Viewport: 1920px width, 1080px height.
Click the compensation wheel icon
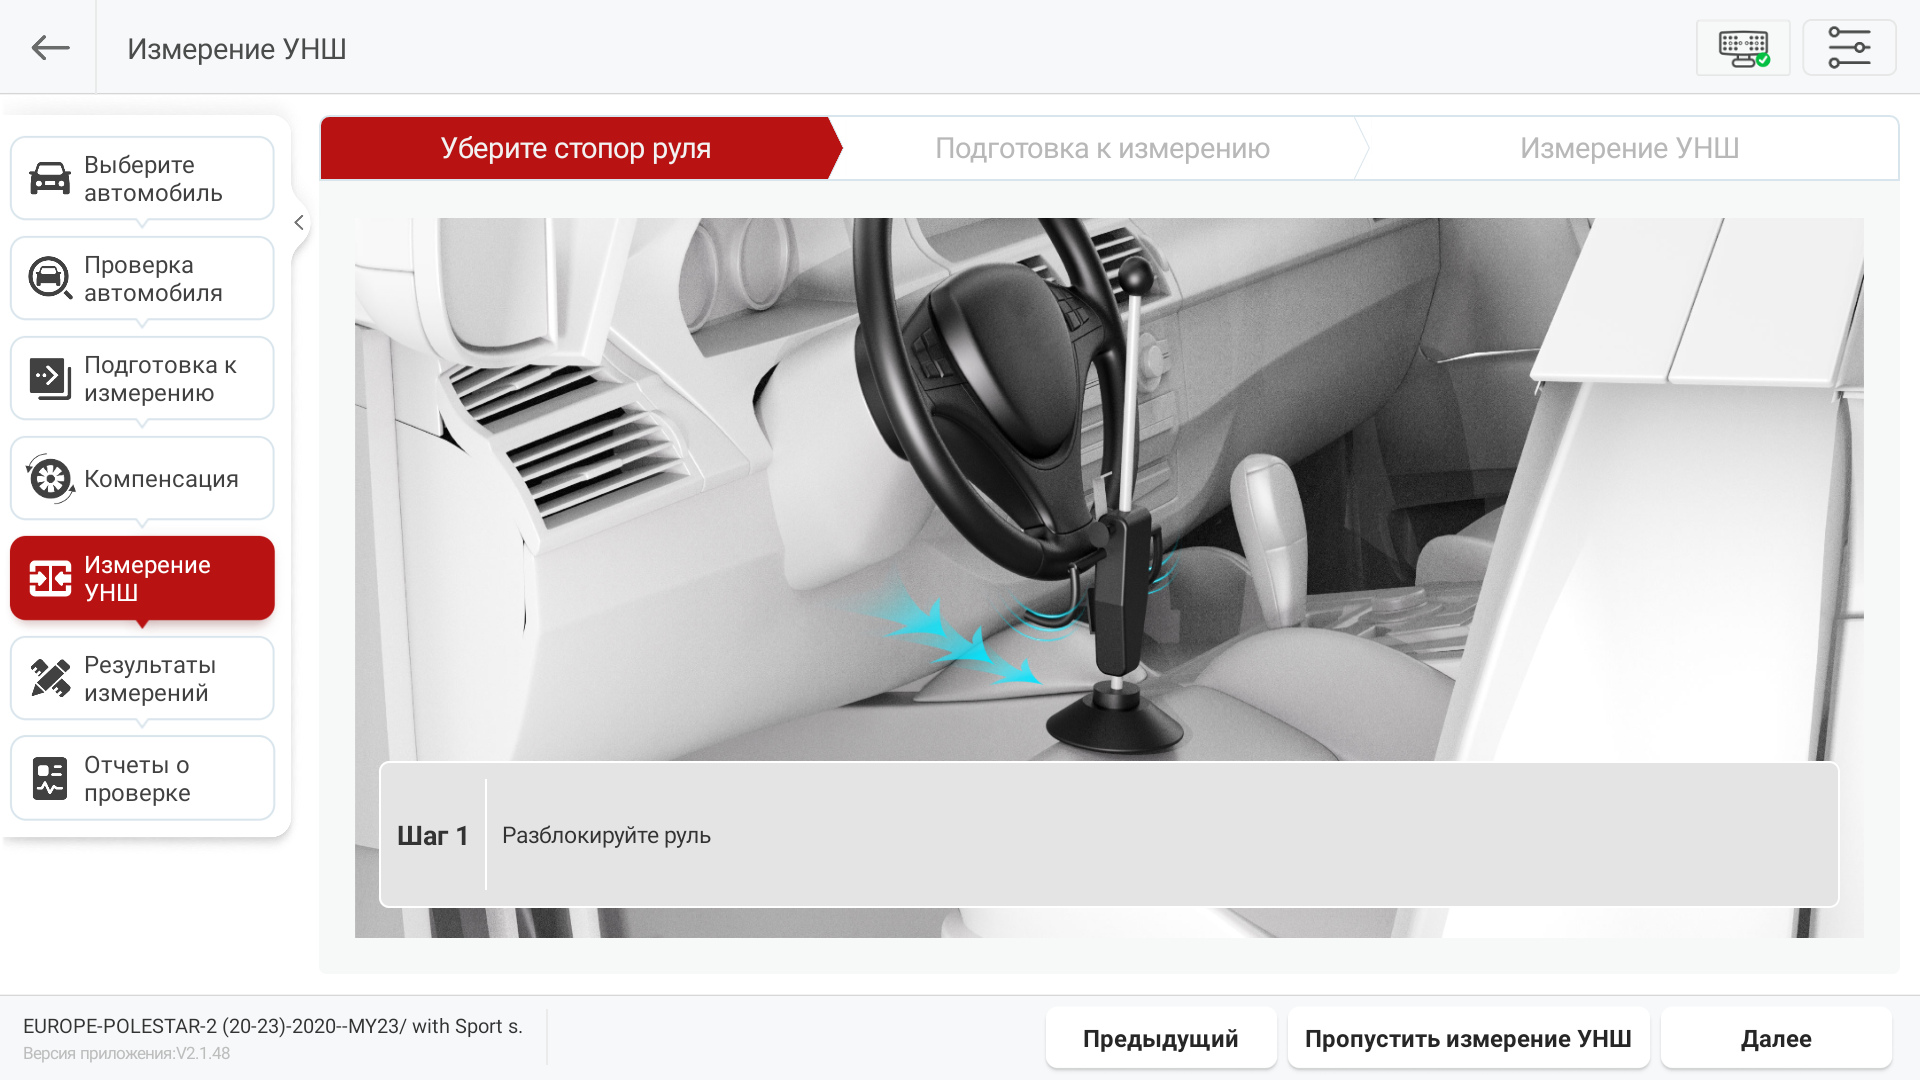click(x=49, y=479)
